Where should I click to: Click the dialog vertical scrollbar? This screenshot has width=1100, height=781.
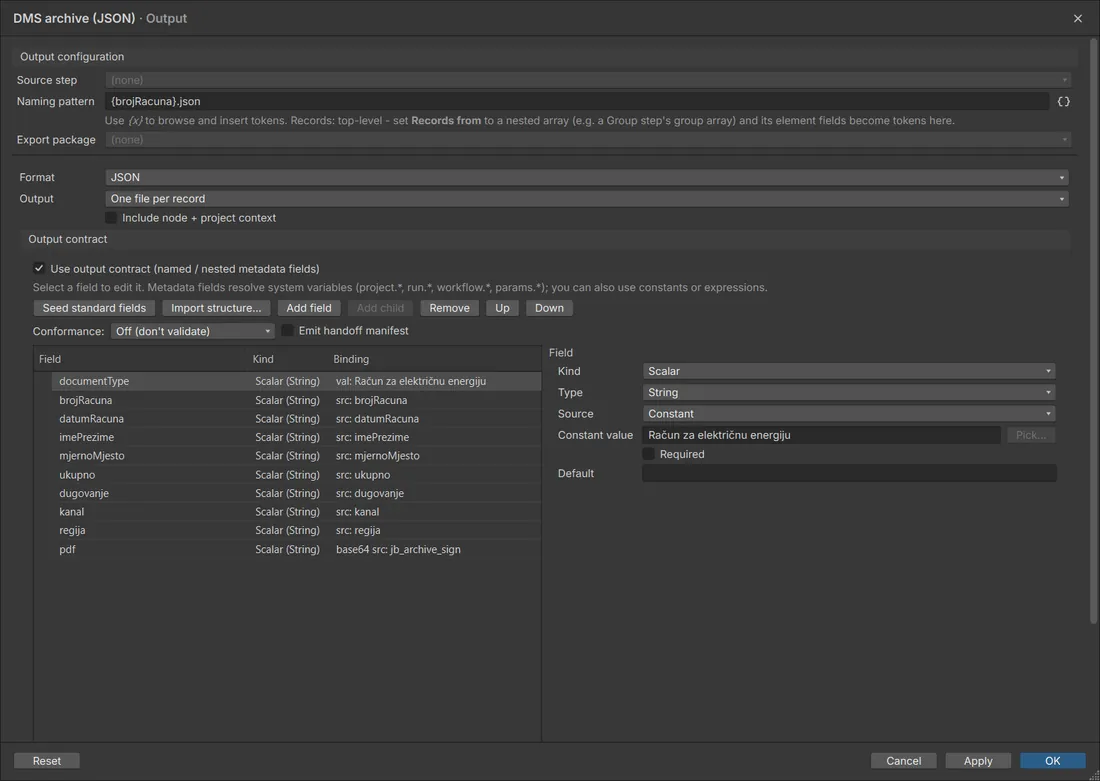point(1094,330)
